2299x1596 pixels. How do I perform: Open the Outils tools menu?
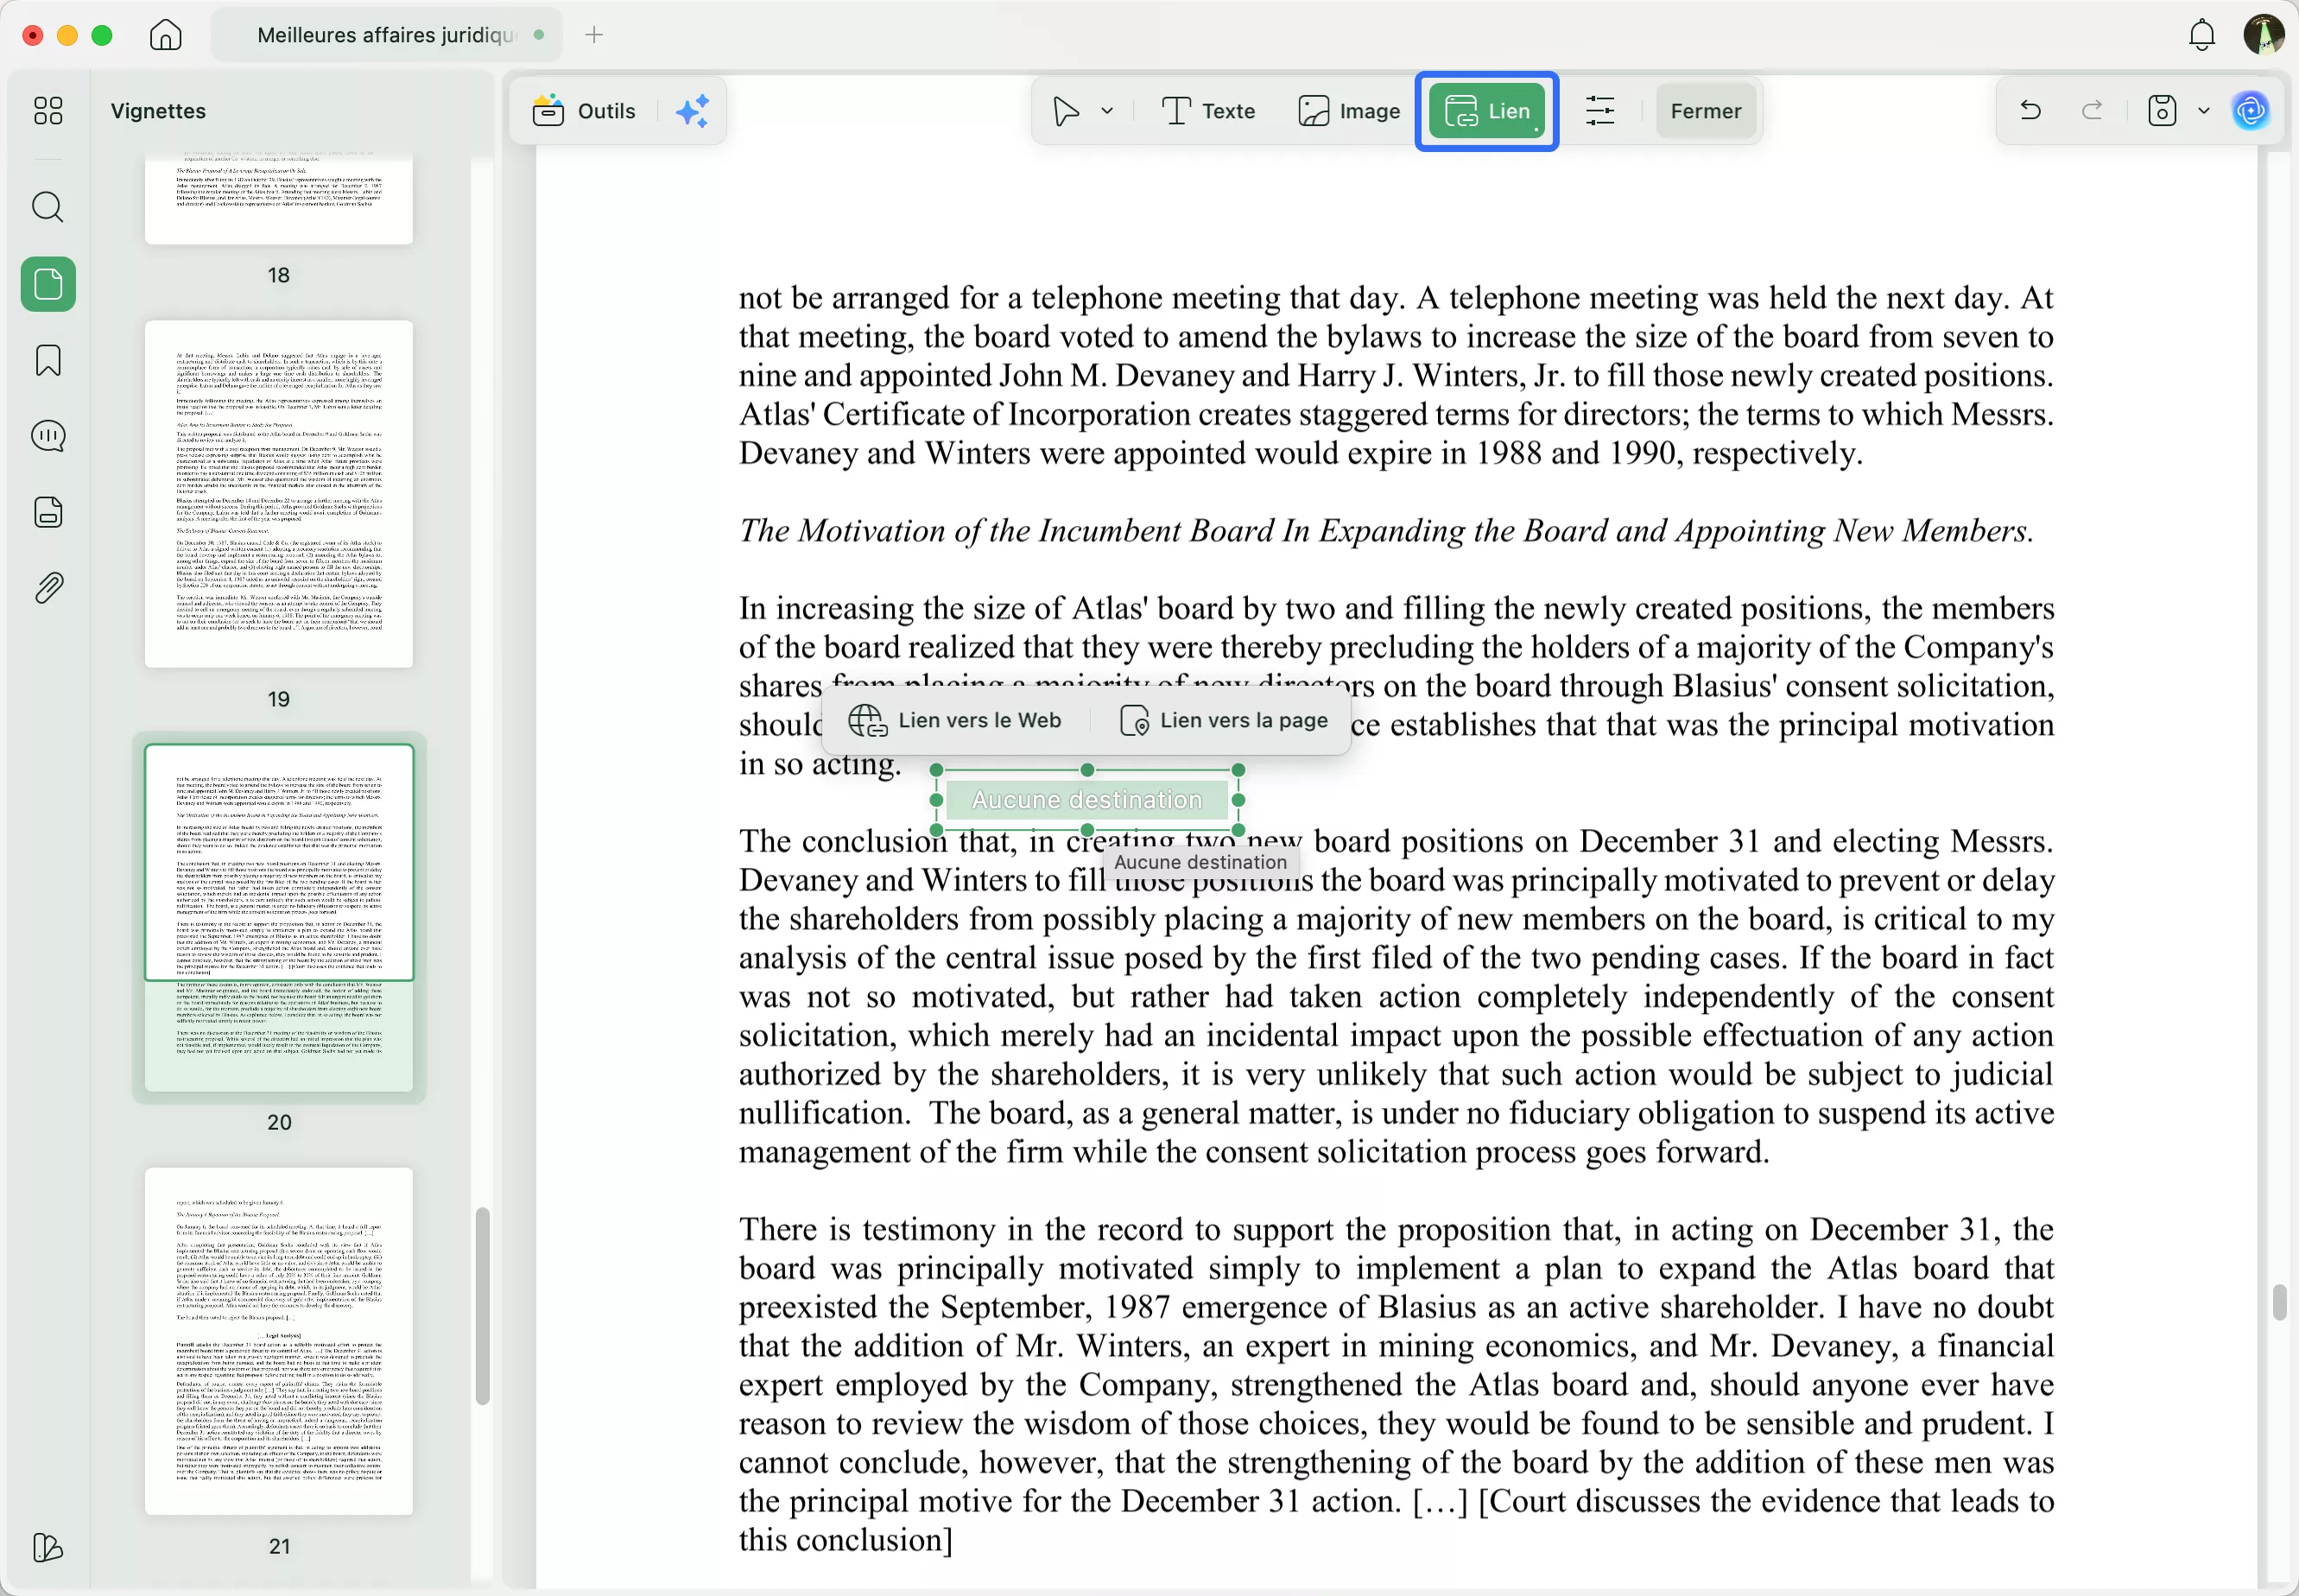tap(584, 111)
